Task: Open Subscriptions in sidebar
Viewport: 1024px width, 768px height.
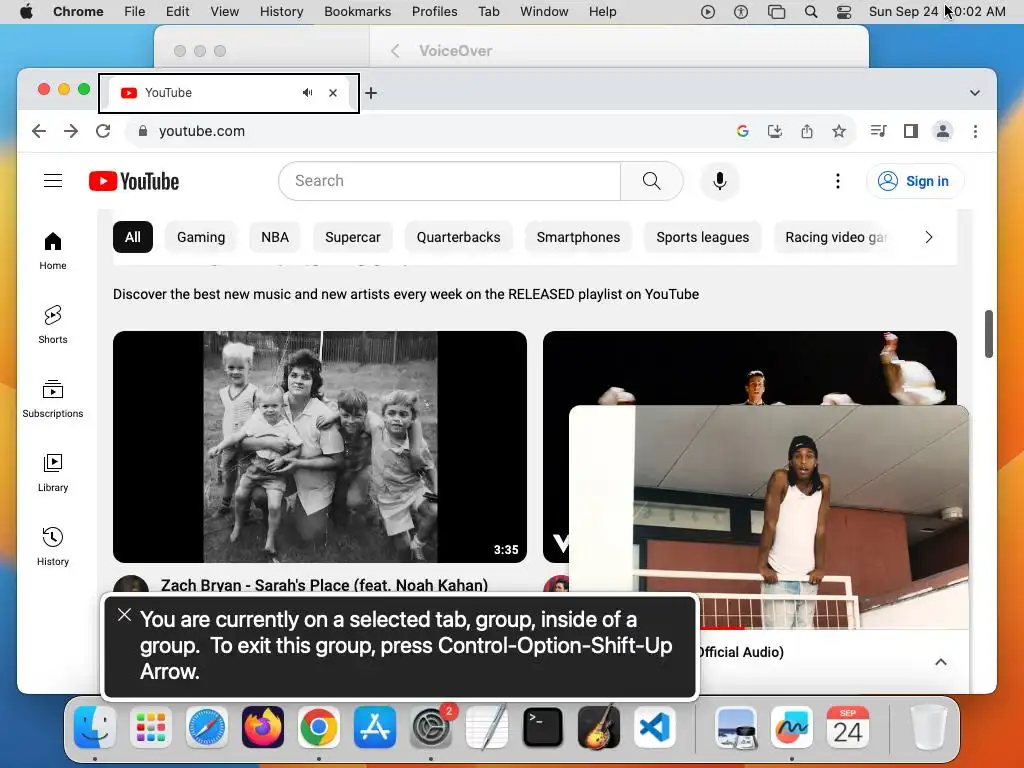Action: point(53,398)
